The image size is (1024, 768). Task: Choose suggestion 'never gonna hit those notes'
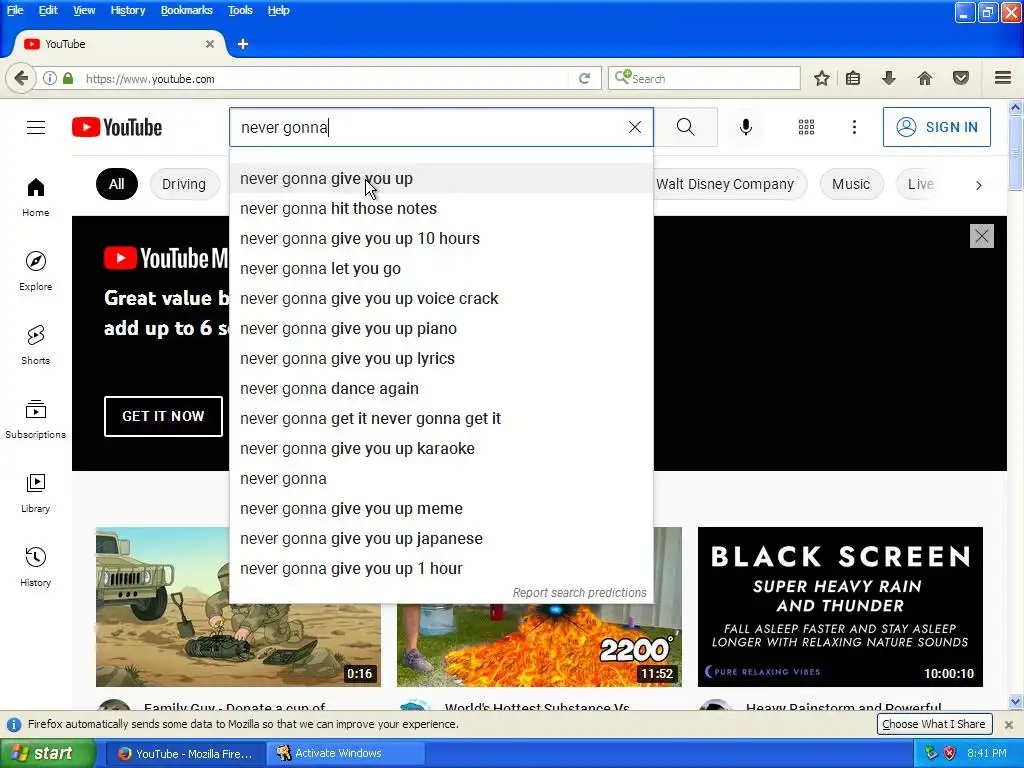441,208
